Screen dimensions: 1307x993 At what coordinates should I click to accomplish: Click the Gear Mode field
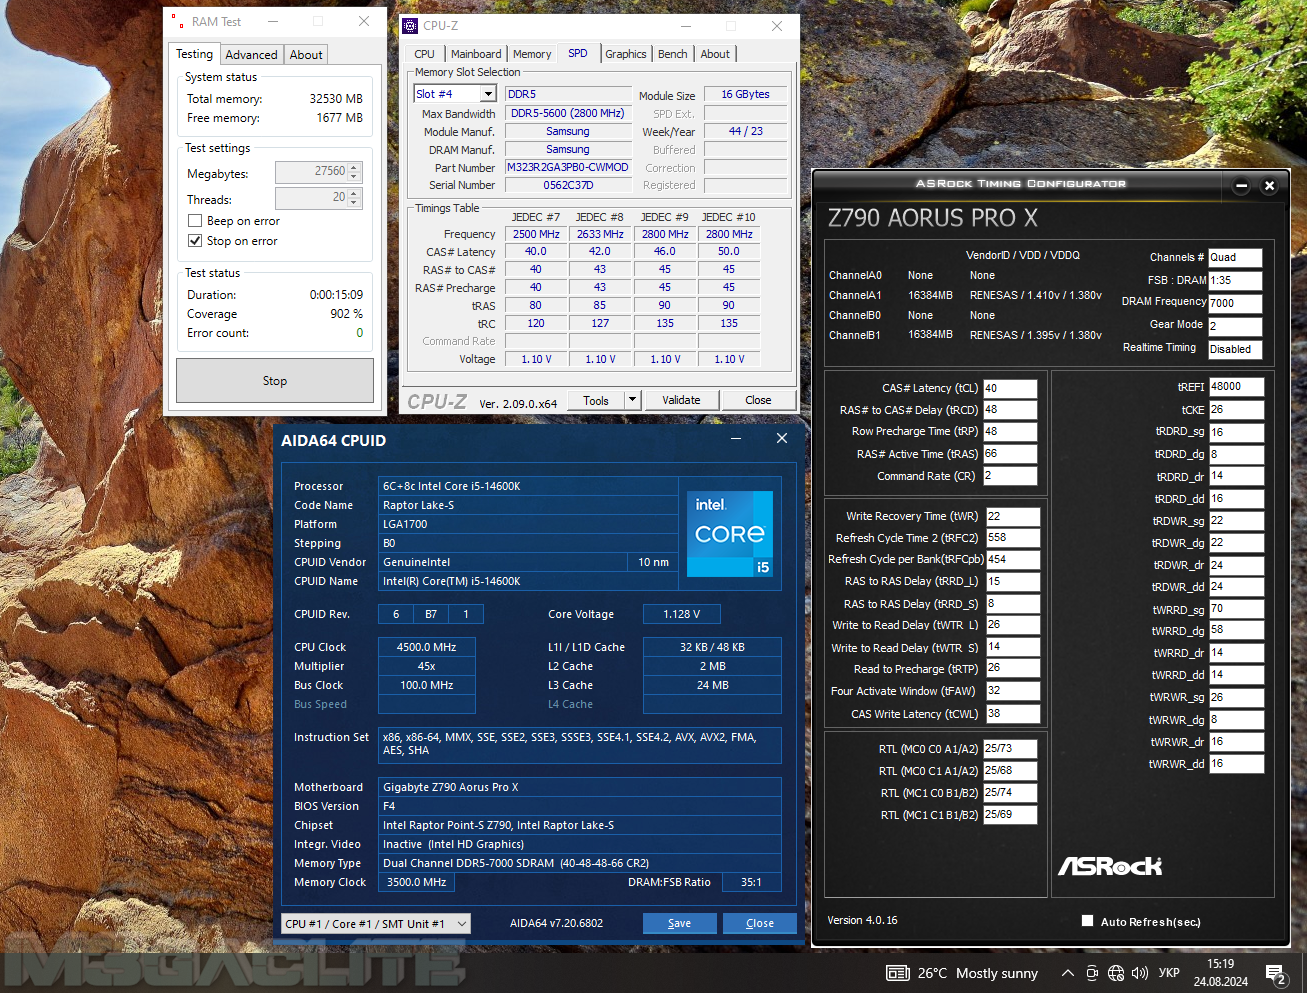tap(1235, 326)
